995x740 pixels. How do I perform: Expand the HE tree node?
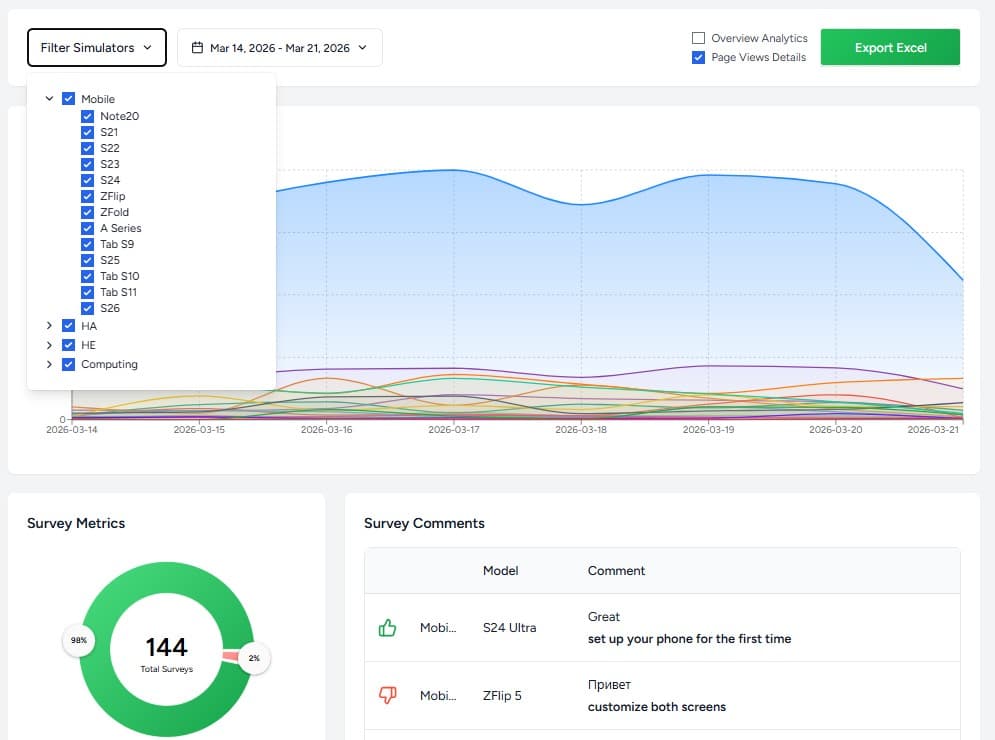pyautogui.click(x=49, y=344)
